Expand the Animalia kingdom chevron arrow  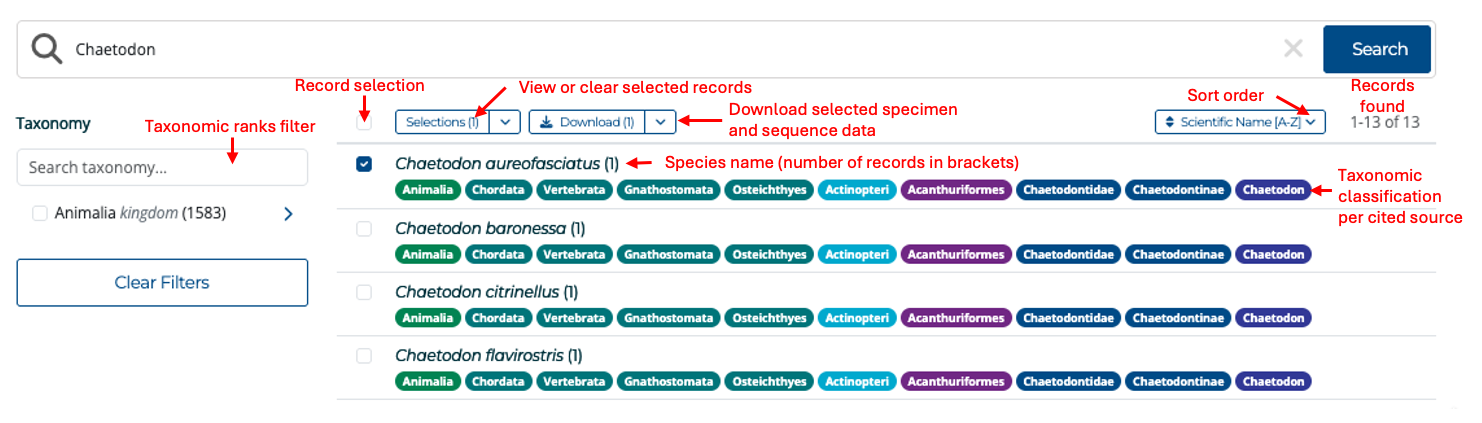pos(288,213)
